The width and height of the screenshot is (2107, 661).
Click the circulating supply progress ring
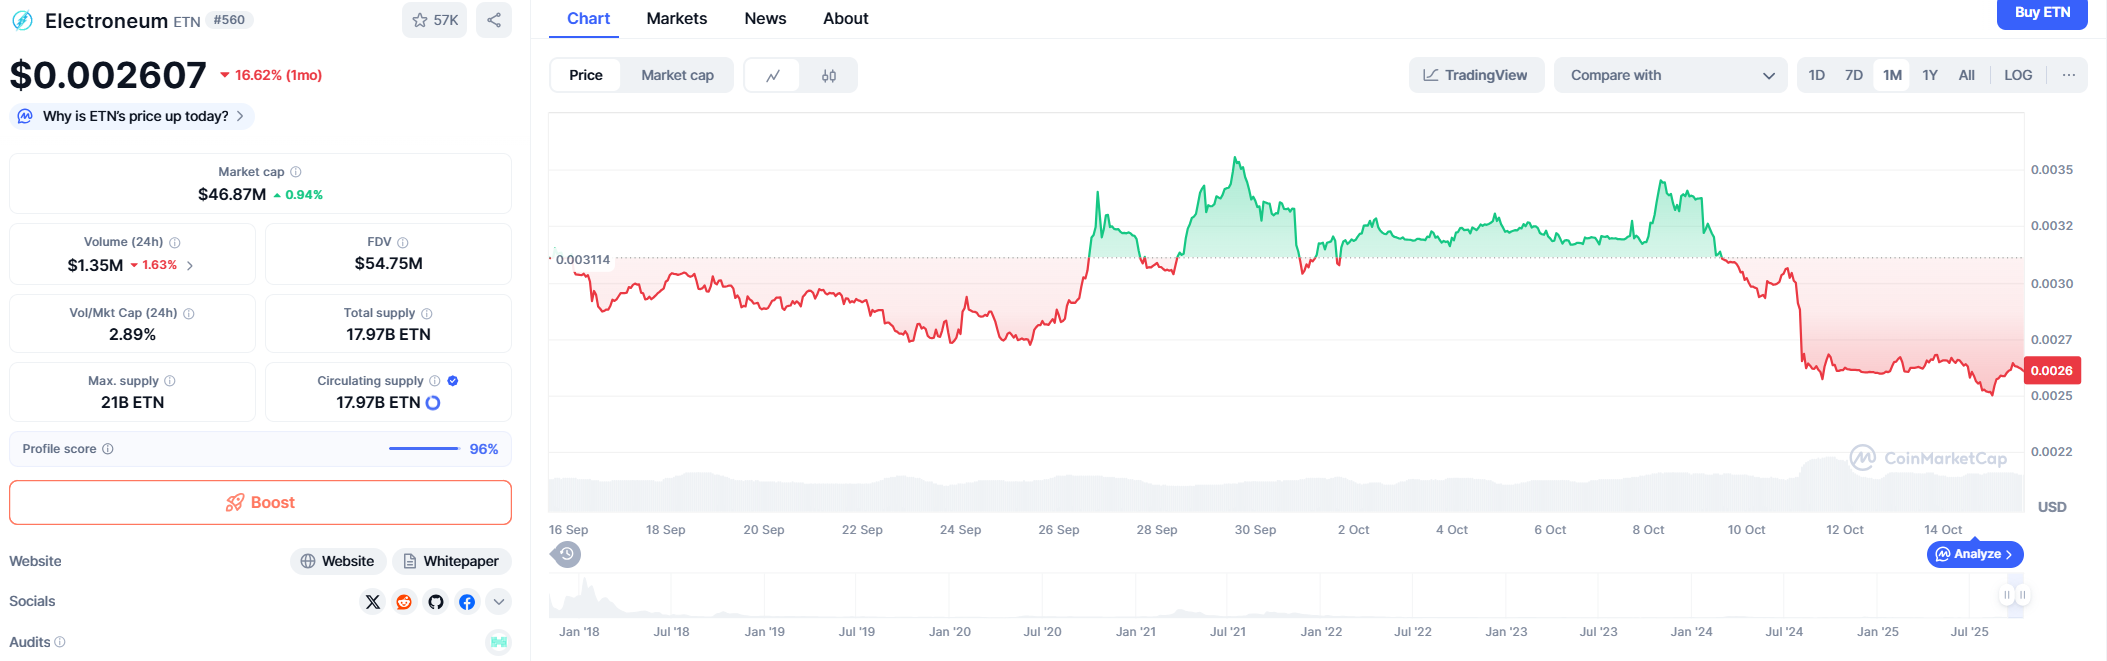[x=433, y=403]
